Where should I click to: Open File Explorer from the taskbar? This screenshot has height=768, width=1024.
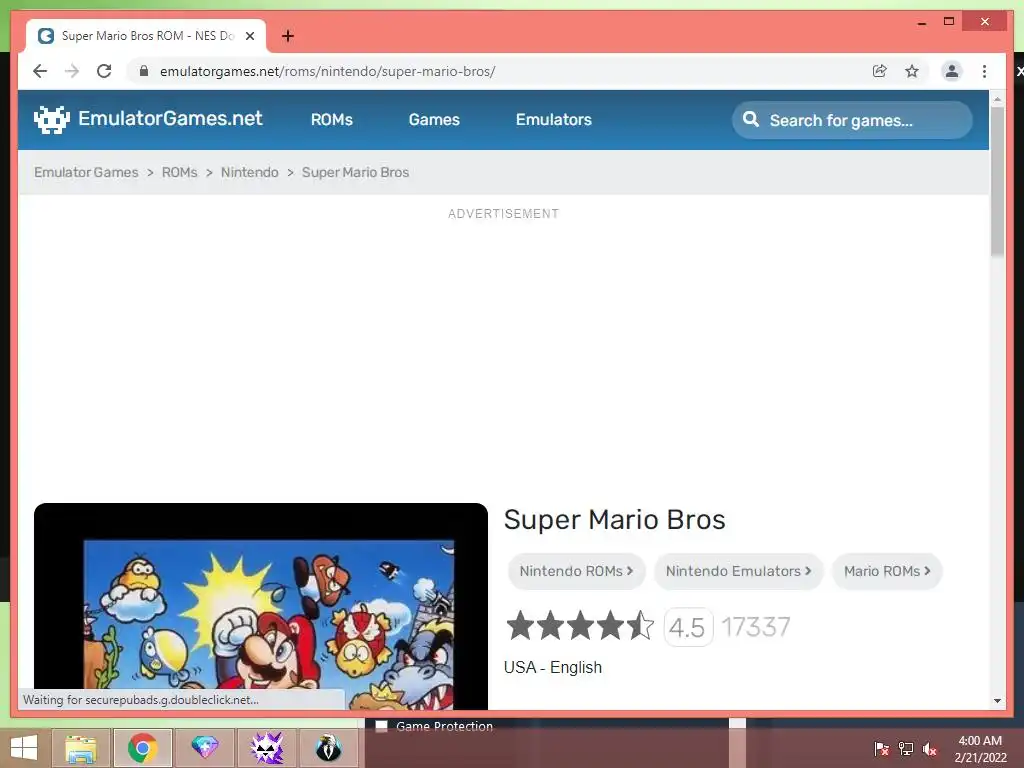point(80,748)
